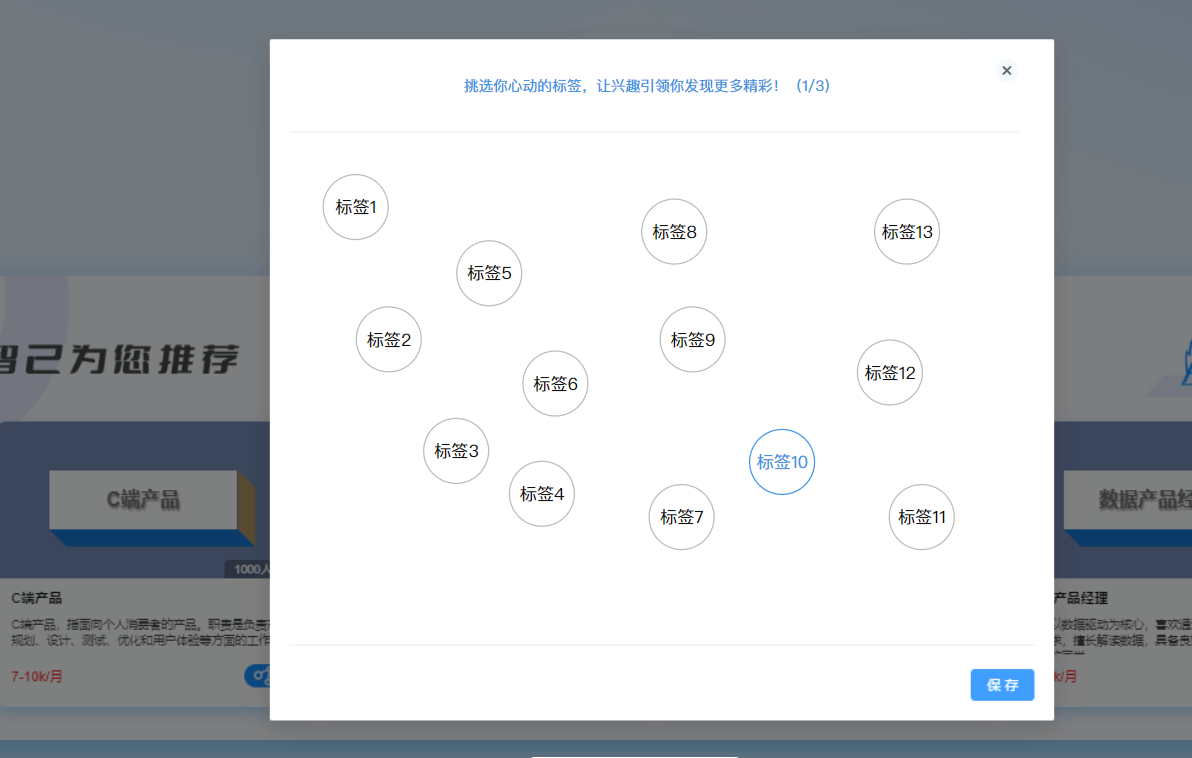Image resolution: width=1192 pixels, height=758 pixels.
Task: Click the blue icon on C端产品 card
Action: [x=257, y=676]
